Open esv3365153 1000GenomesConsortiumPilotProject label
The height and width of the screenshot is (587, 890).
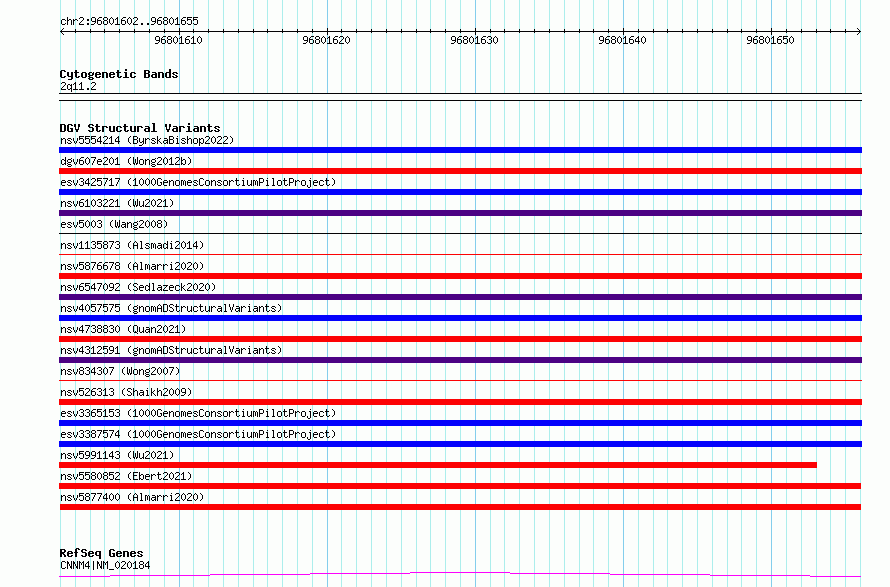tap(198, 413)
